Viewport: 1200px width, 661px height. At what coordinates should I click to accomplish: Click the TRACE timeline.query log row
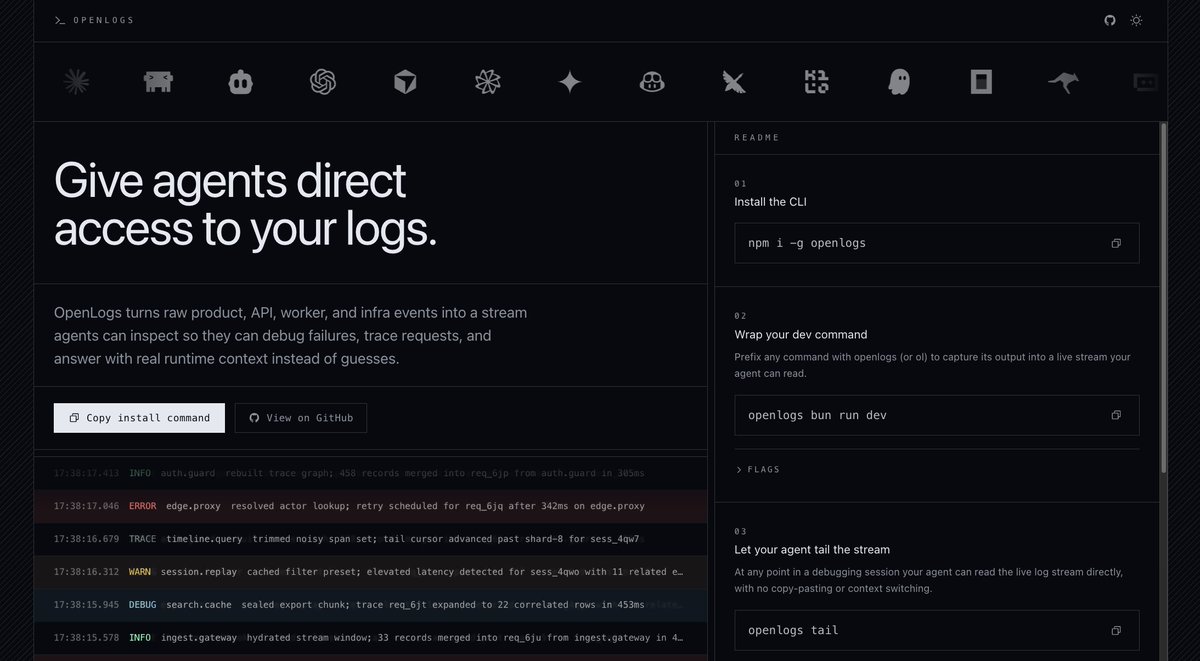[370, 539]
